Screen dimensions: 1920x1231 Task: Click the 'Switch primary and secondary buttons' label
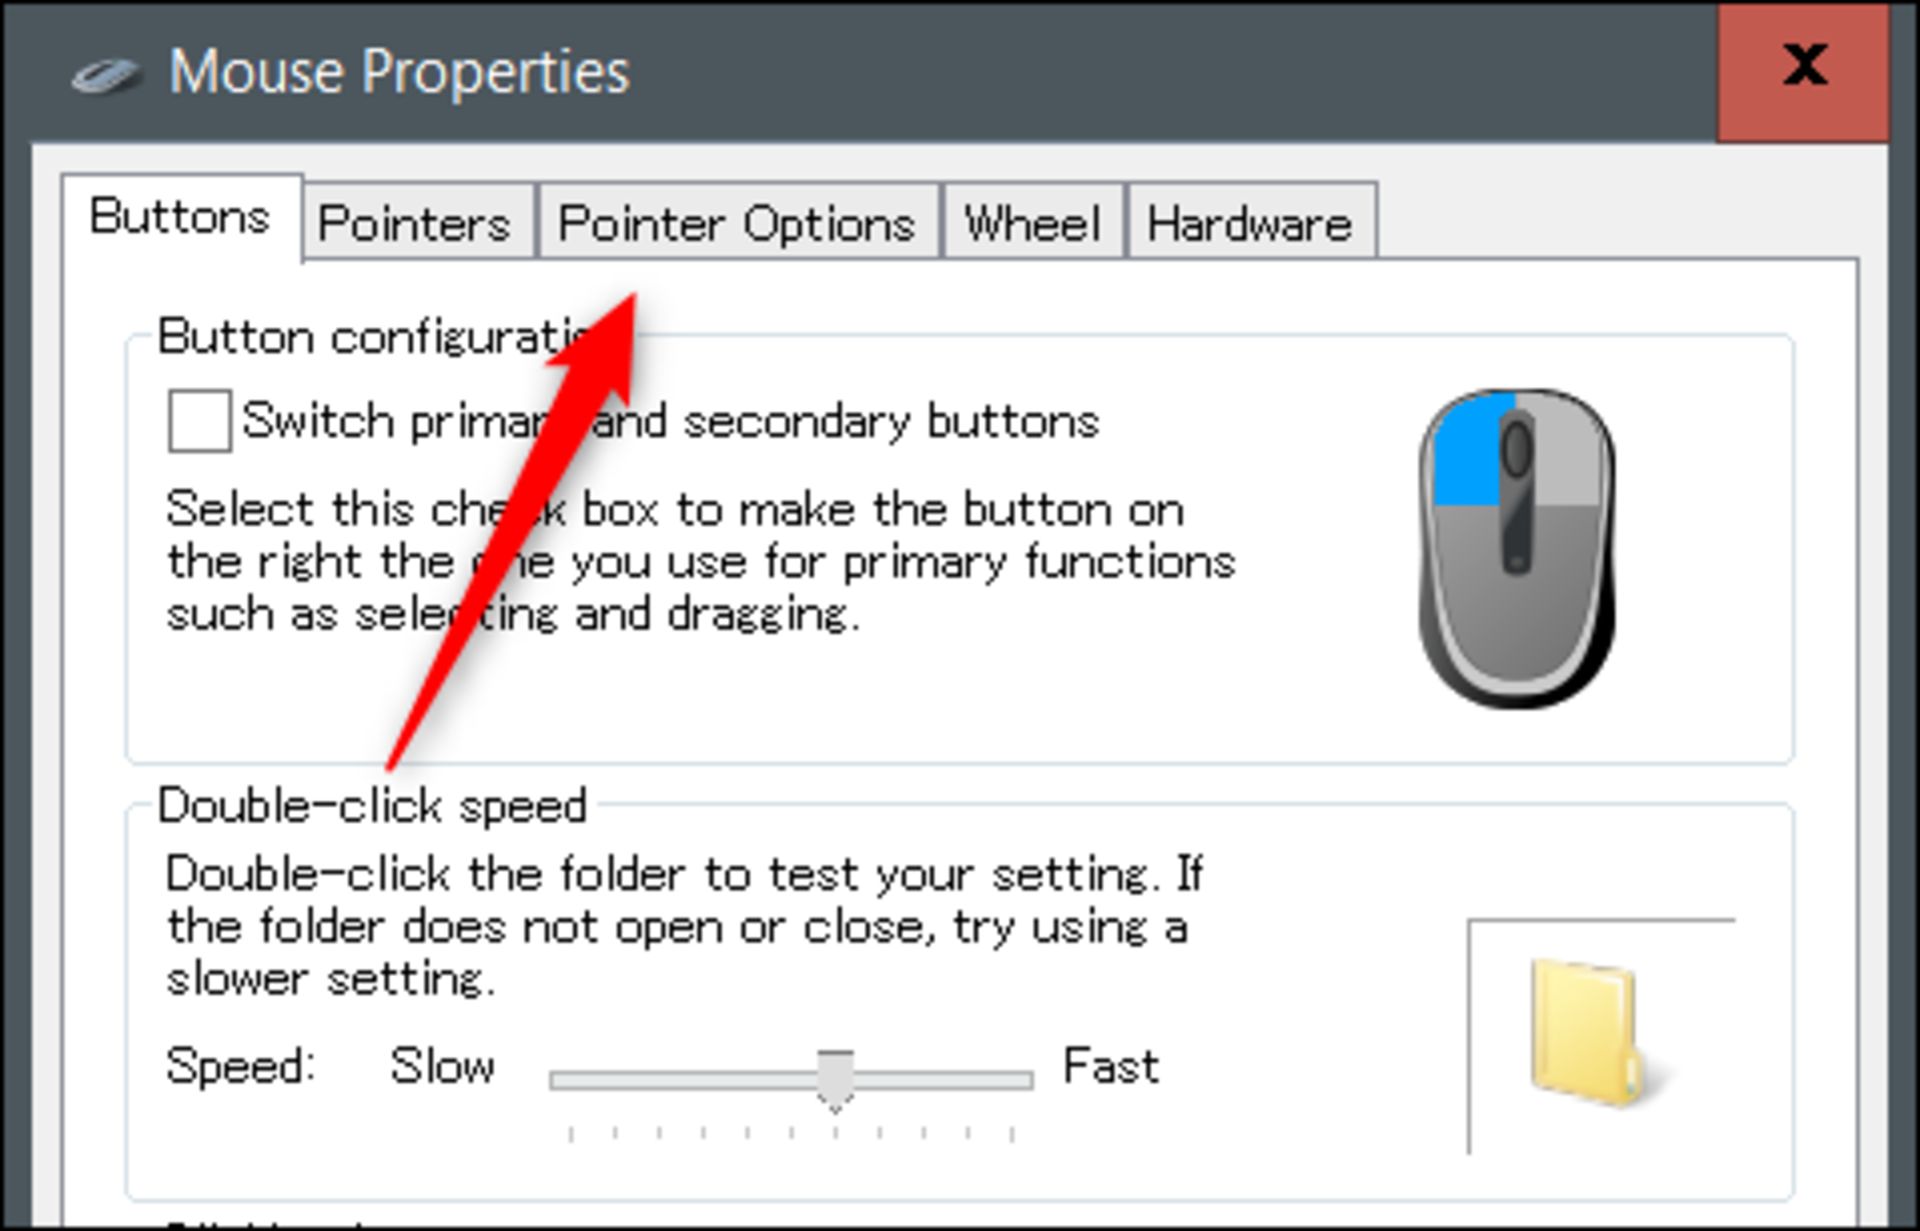(x=670, y=421)
